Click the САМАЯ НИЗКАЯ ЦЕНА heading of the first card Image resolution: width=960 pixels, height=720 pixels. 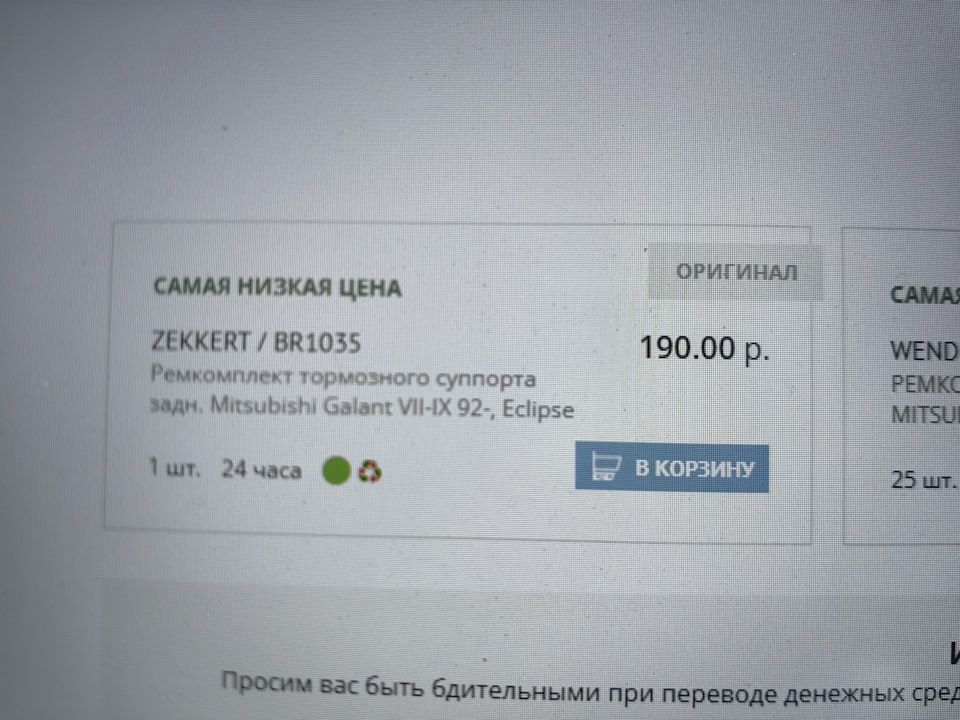[x=277, y=287]
